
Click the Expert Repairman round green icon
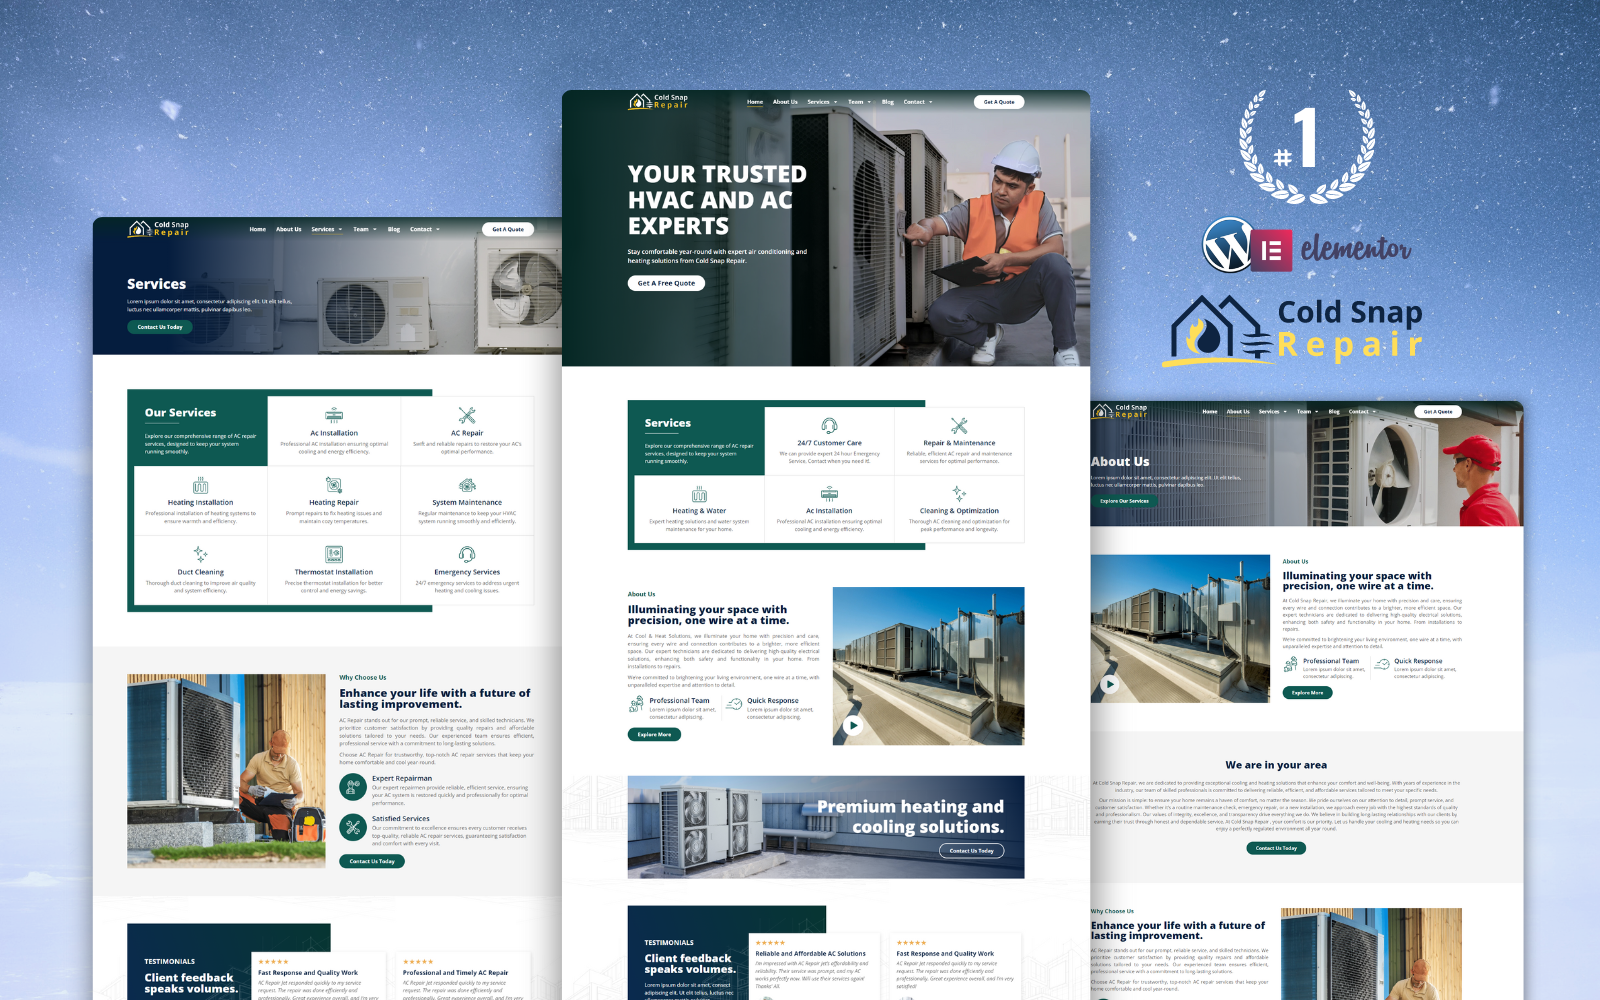point(352,787)
